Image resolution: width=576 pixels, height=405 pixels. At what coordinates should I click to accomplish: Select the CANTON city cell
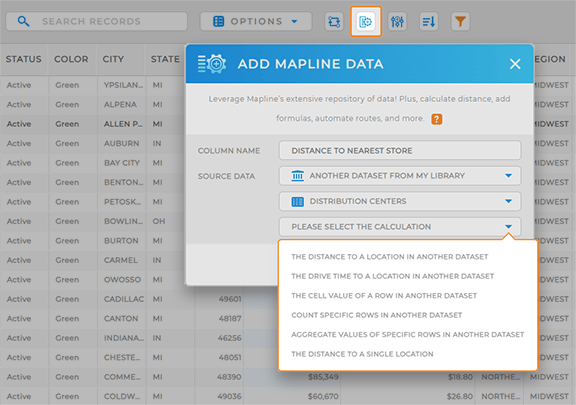click(x=122, y=319)
